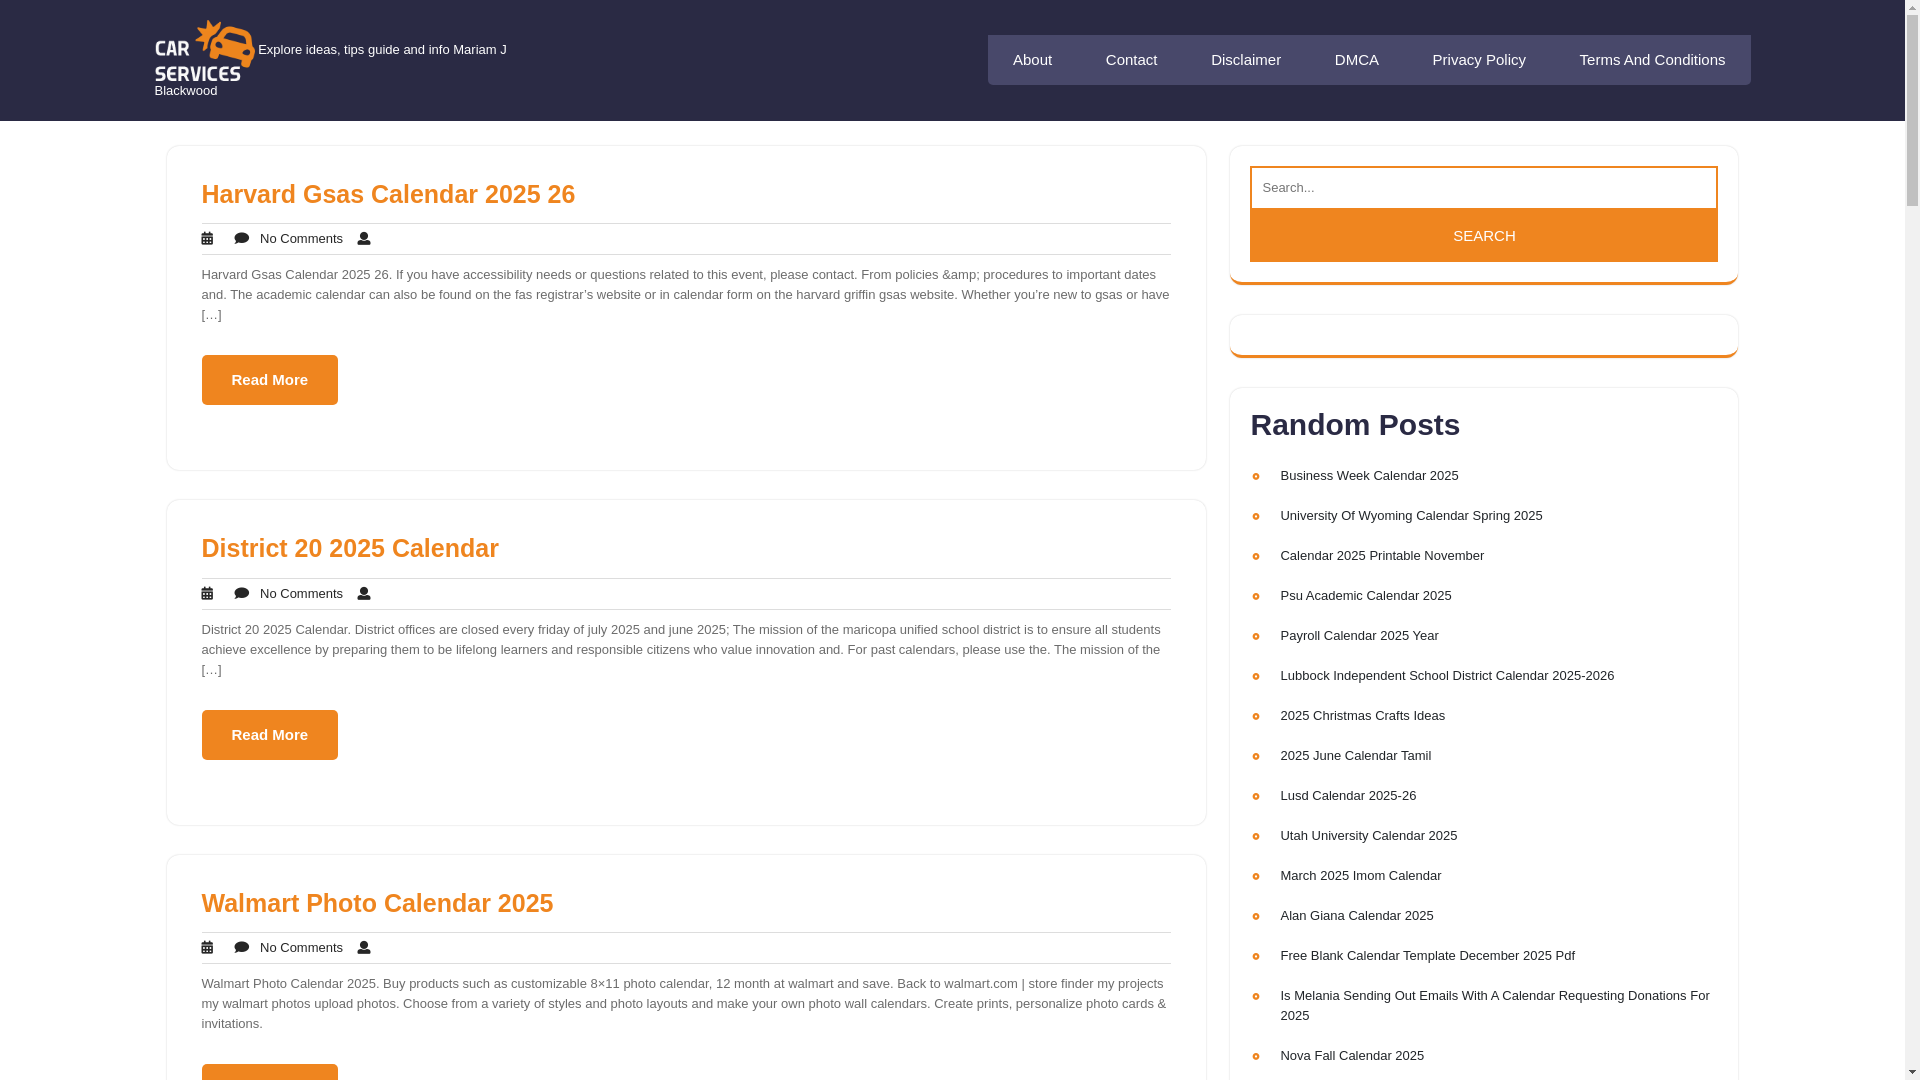
Task: Click calendar icon under District 20 post
Action: (207, 594)
